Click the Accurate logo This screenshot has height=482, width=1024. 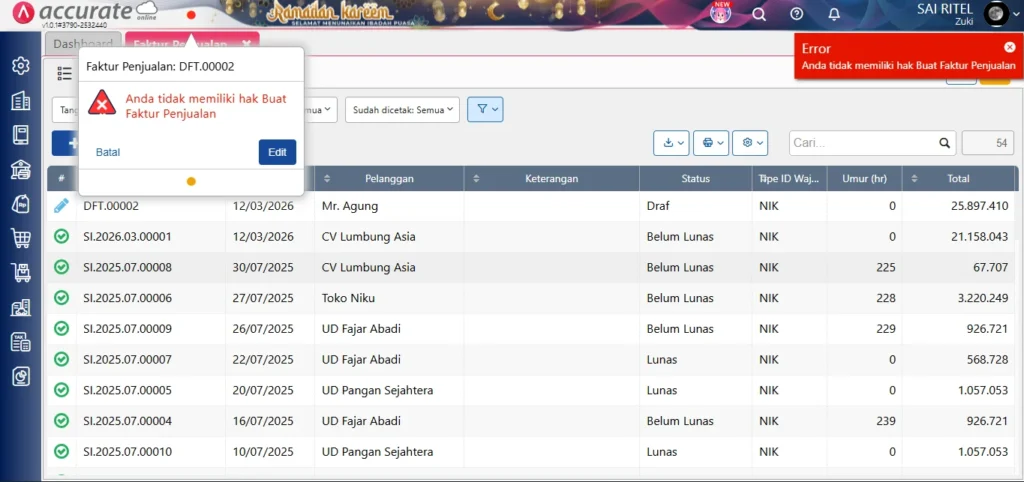tap(85, 12)
